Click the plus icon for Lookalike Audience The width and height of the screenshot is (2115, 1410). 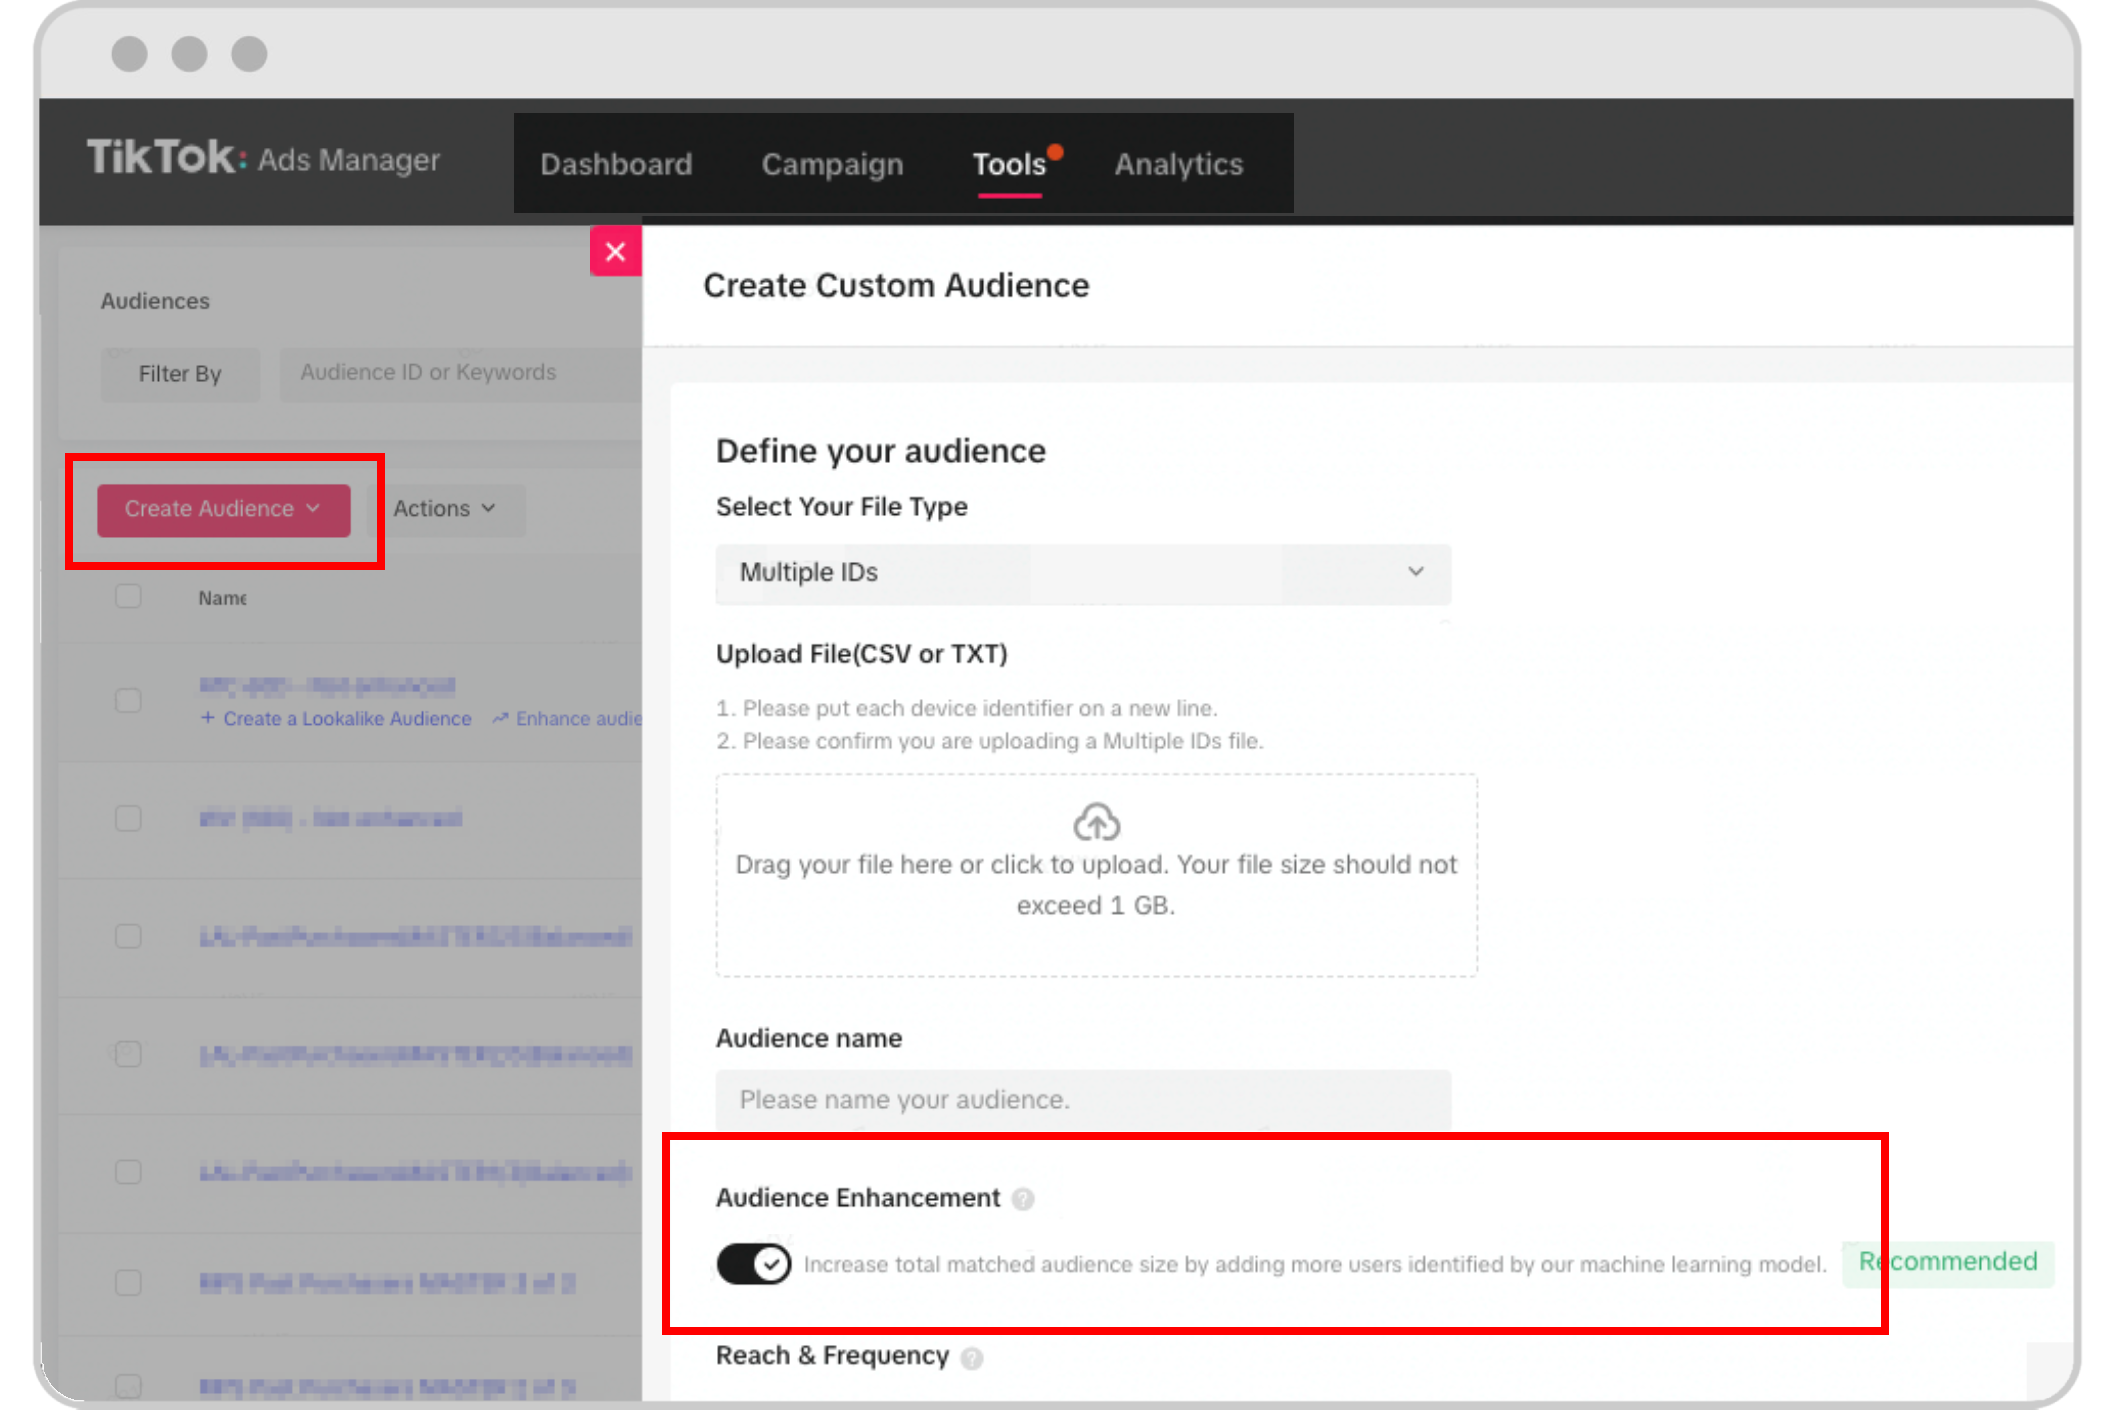coord(207,718)
